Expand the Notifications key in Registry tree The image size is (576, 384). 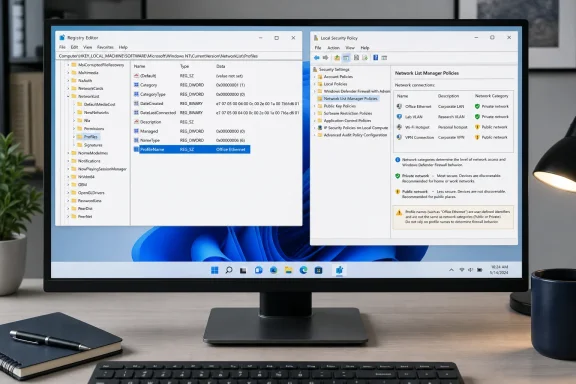68,161
